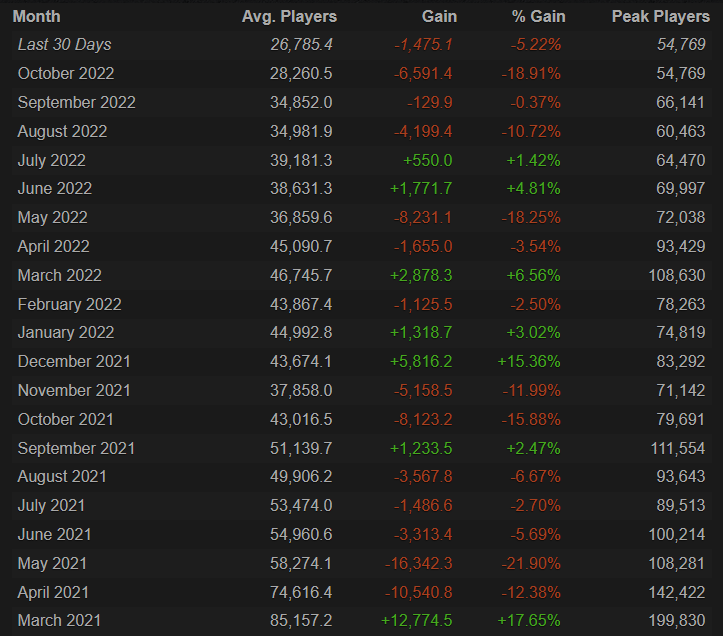The height and width of the screenshot is (636, 723).
Task: Select the November 2021 row label
Action: [74, 391]
